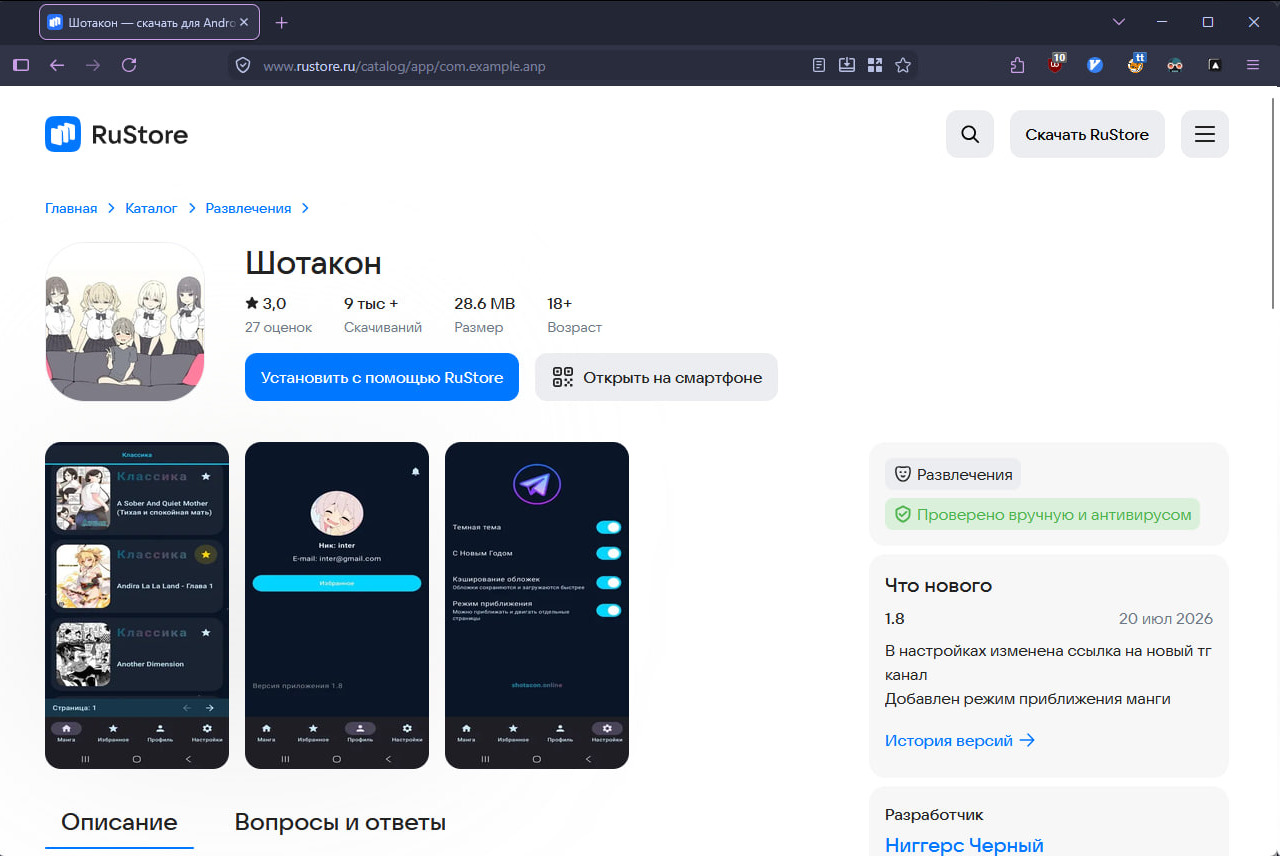Open the second screenshot showing the profile screen
Screen dimensions: 1280x856
[x=337, y=605]
